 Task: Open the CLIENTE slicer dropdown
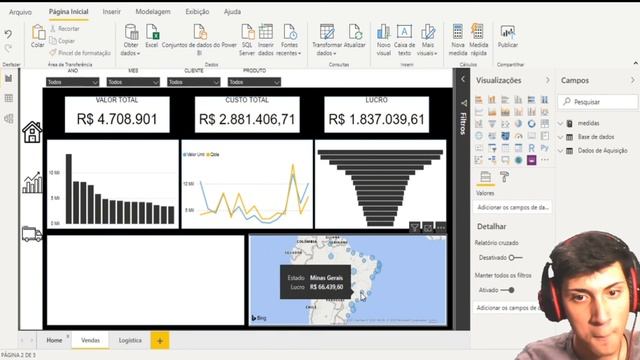click(x=193, y=82)
